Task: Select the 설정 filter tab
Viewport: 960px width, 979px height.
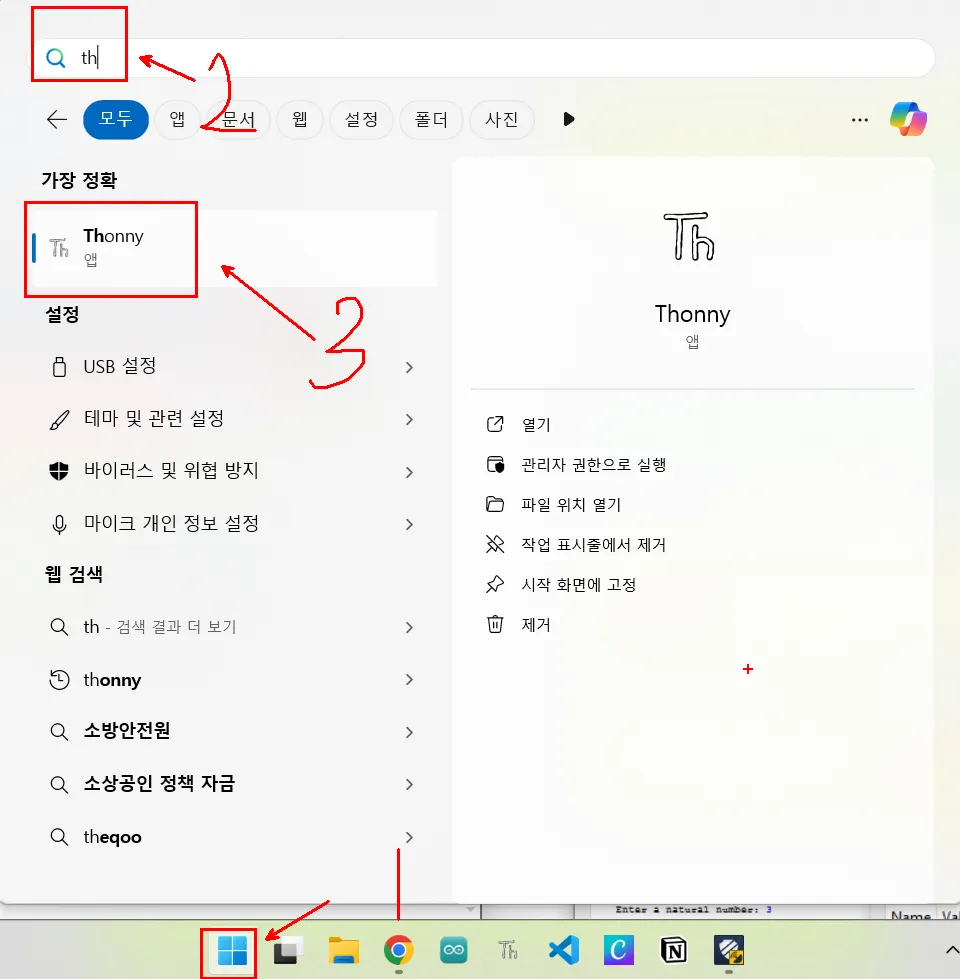Action: tap(361, 119)
